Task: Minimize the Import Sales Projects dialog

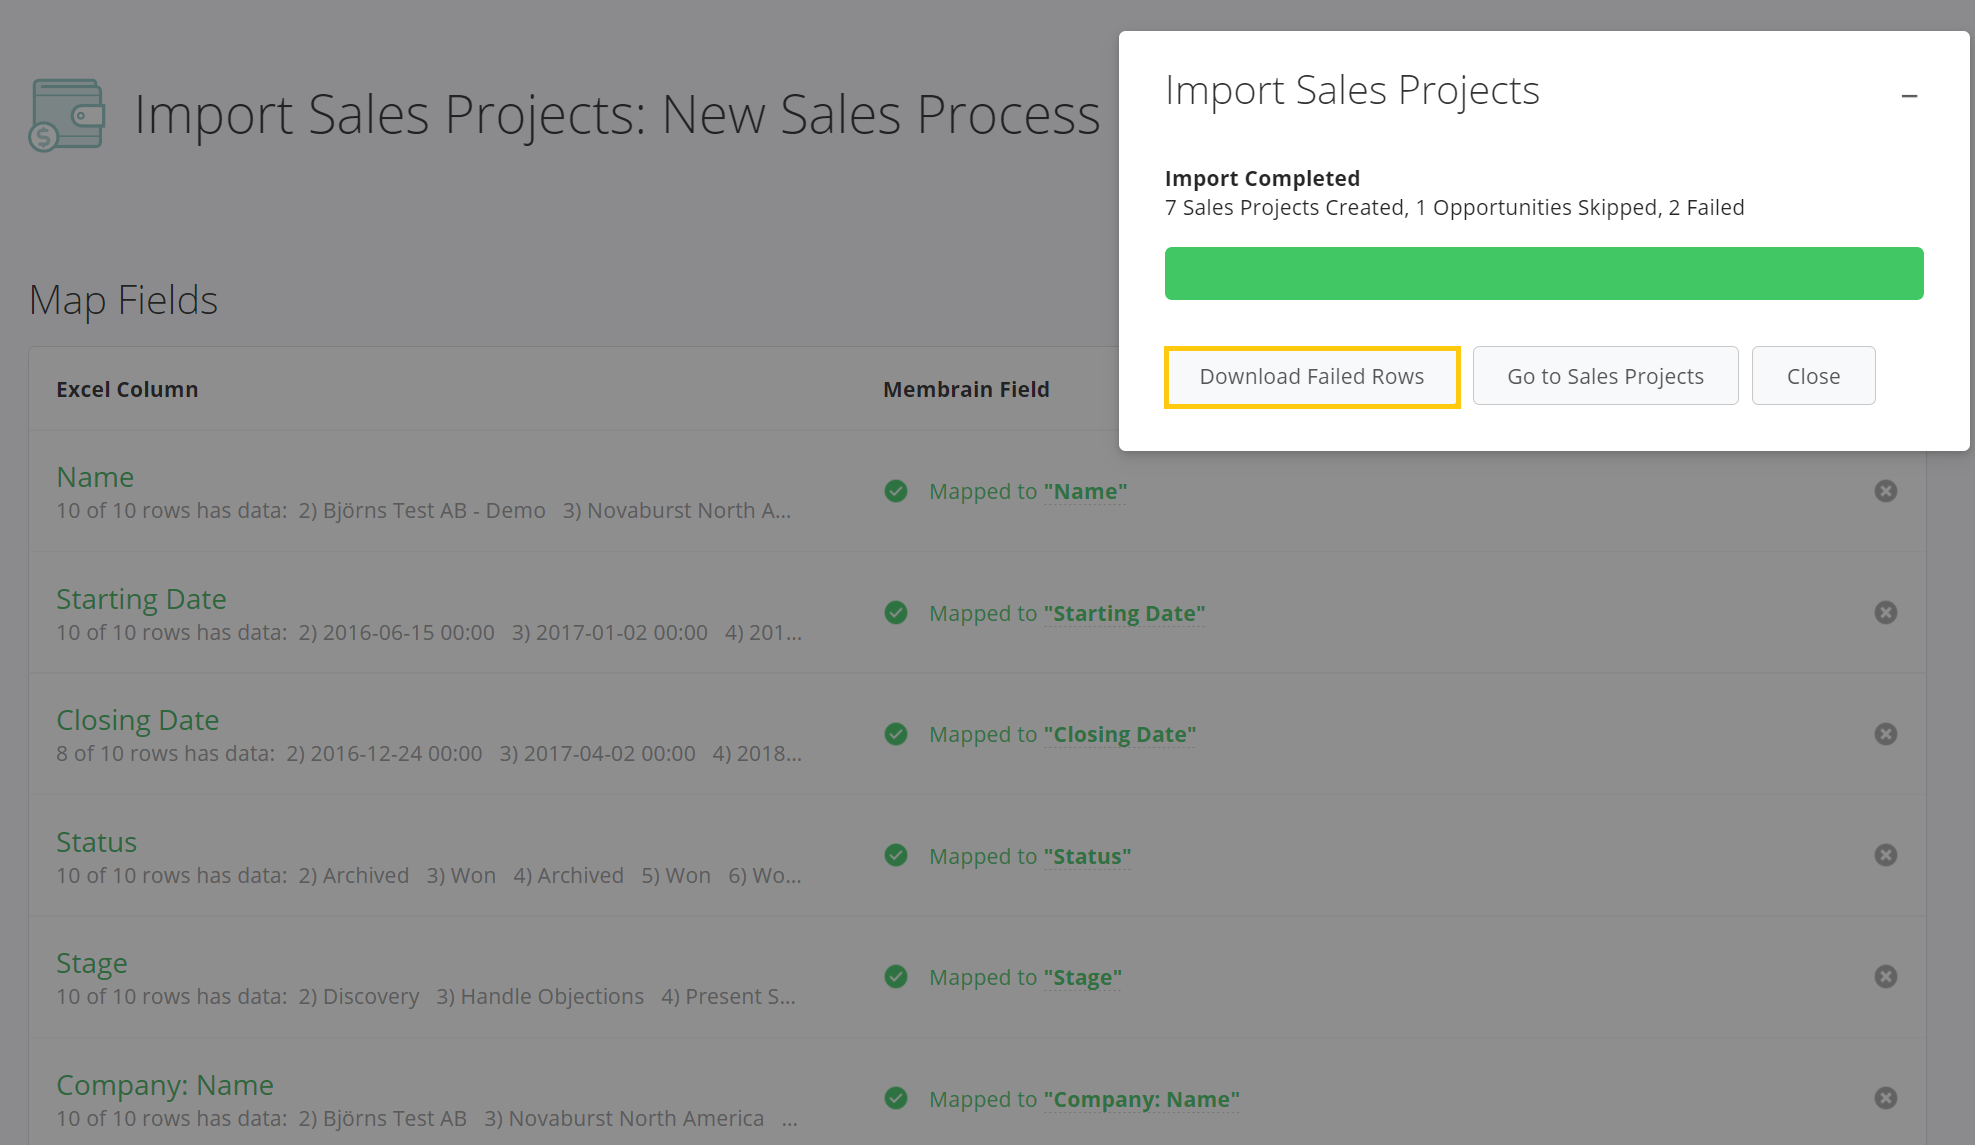Action: 1909,96
